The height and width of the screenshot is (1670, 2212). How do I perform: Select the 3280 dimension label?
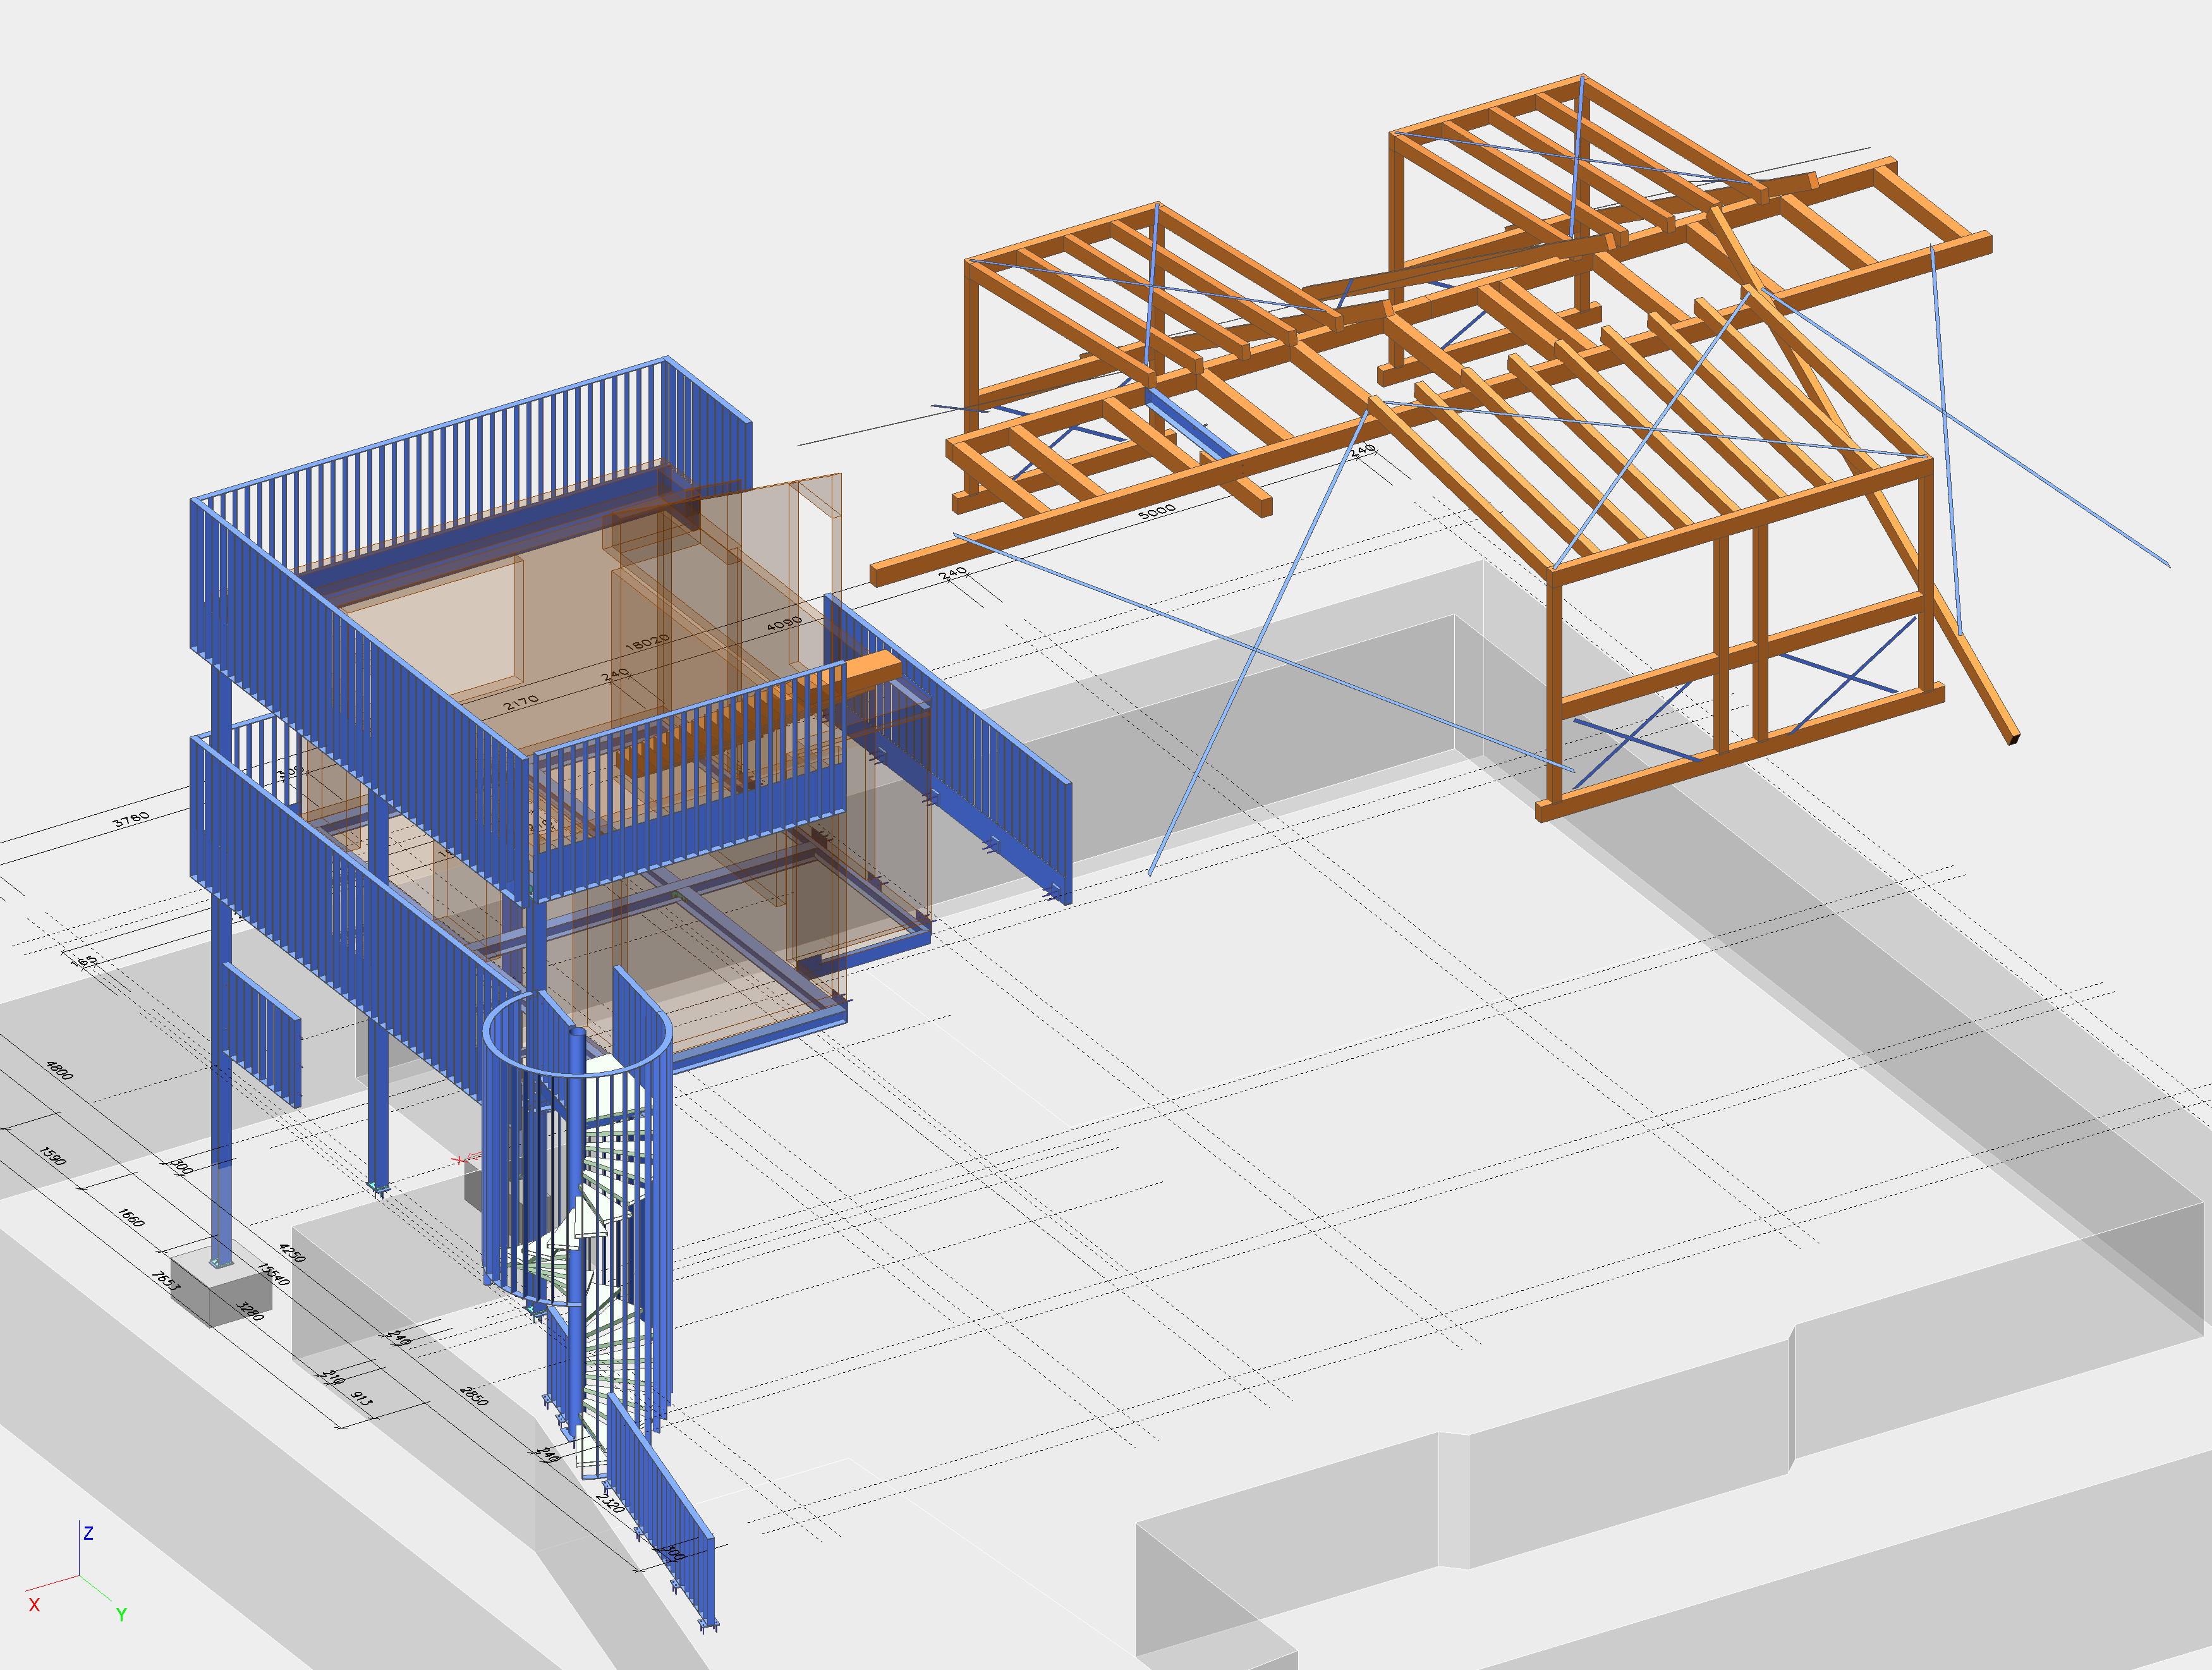click(249, 1310)
